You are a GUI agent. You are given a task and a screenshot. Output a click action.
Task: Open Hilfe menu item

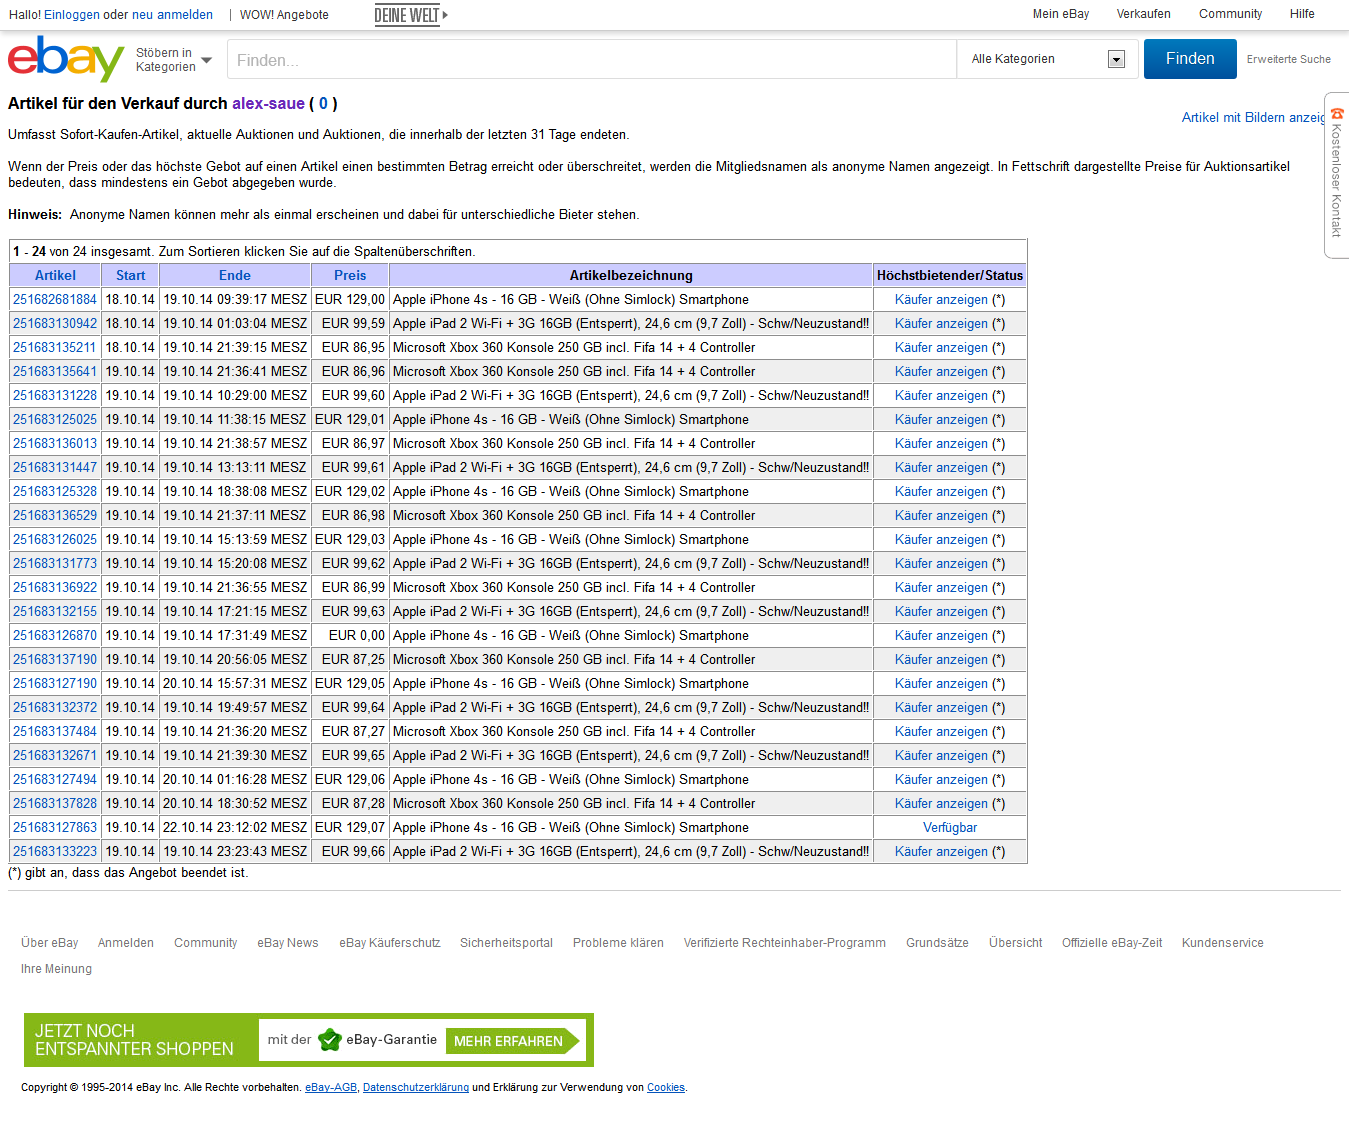[1302, 14]
